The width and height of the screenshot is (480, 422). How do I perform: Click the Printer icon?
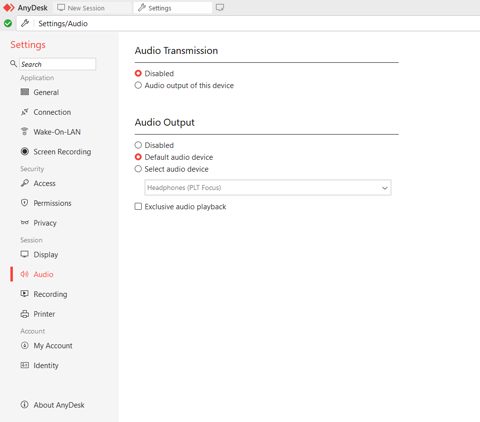[25, 314]
